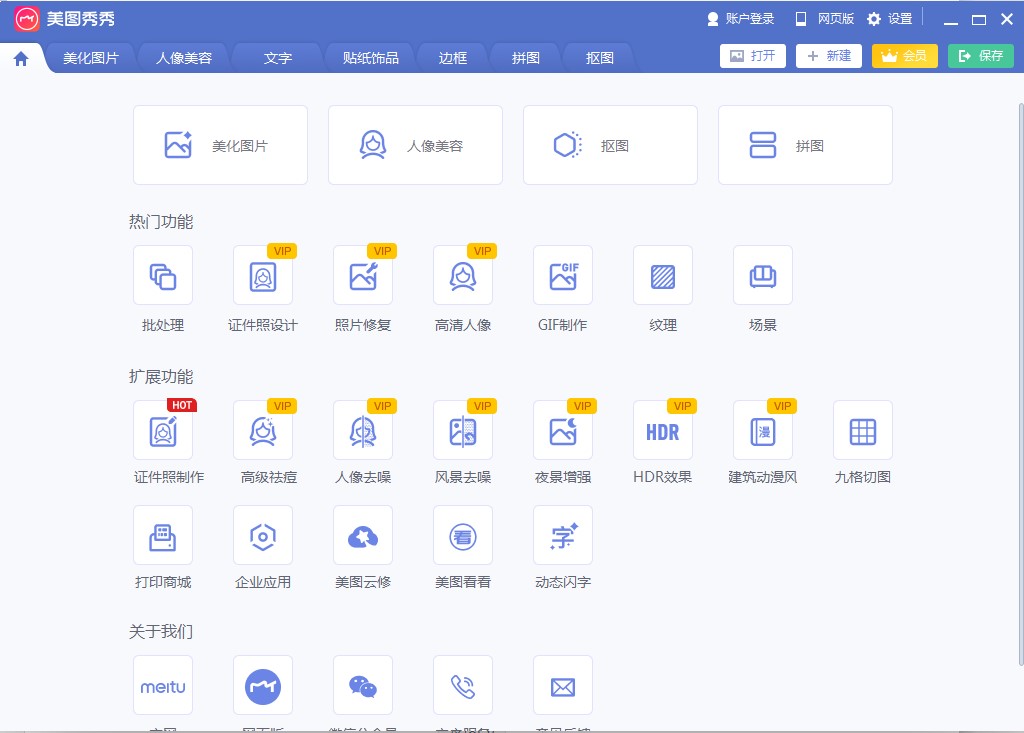The image size is (1024, 733).
Task: Open 设置 settings
Action: point(889,19)
